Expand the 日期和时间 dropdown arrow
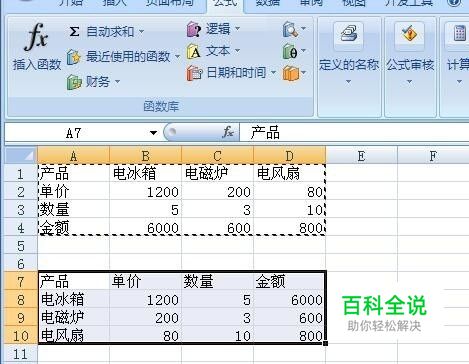This screenshot has height=364, width=469. pyautogui.click(x=273, y=72)
